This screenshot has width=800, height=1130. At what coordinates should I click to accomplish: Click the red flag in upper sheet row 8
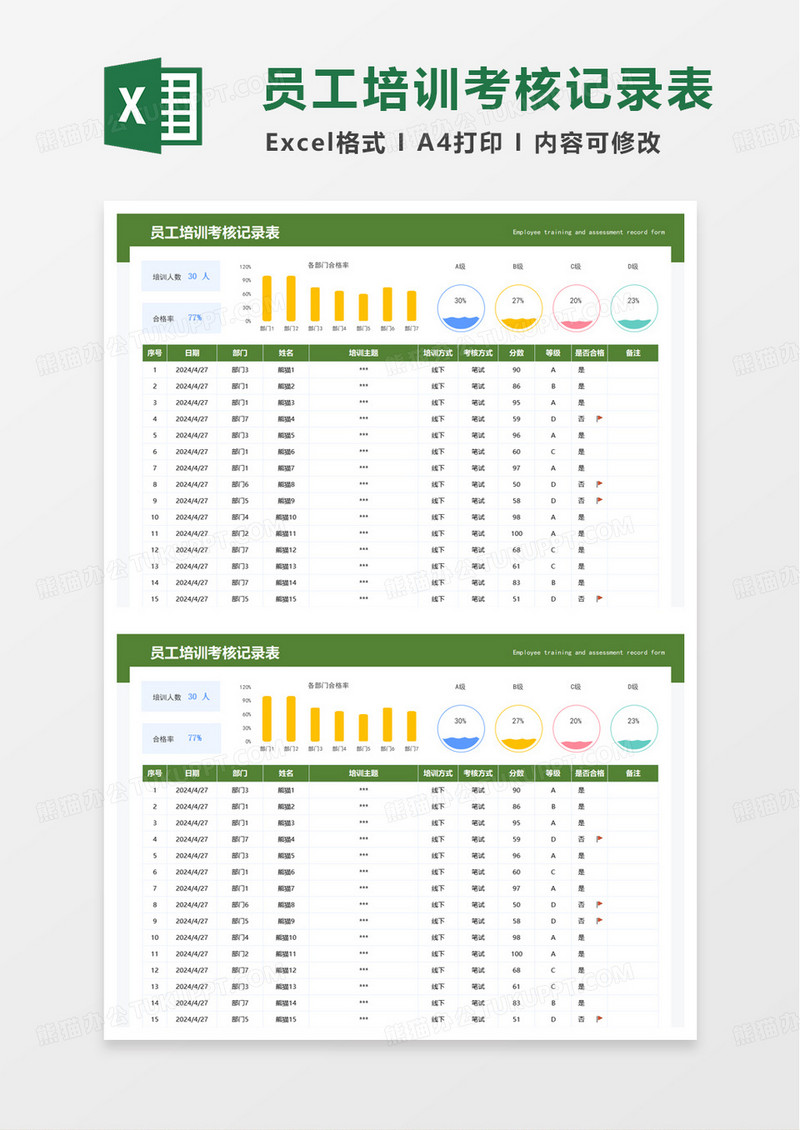point(599,484)
